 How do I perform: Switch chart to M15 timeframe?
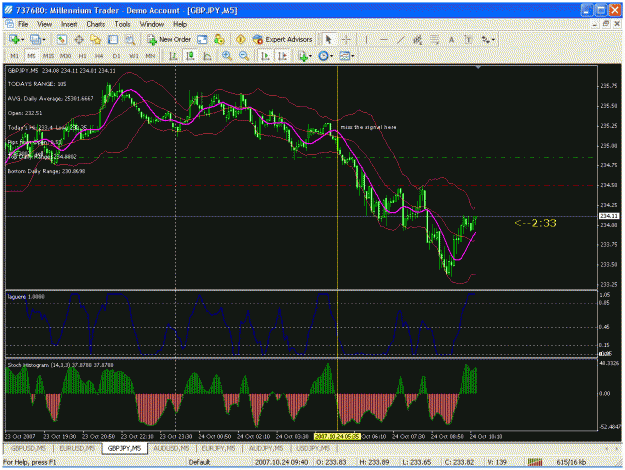click(x=48, y=56)
